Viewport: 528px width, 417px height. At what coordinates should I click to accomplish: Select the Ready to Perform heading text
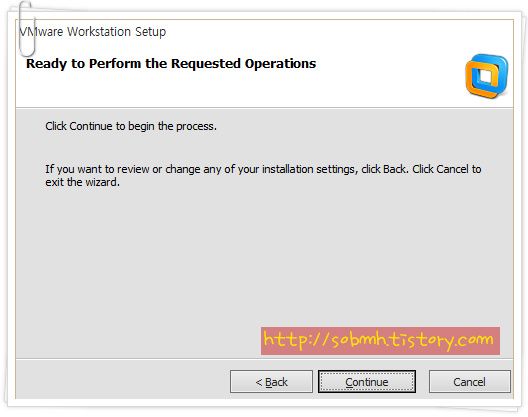tap(171, 64)
